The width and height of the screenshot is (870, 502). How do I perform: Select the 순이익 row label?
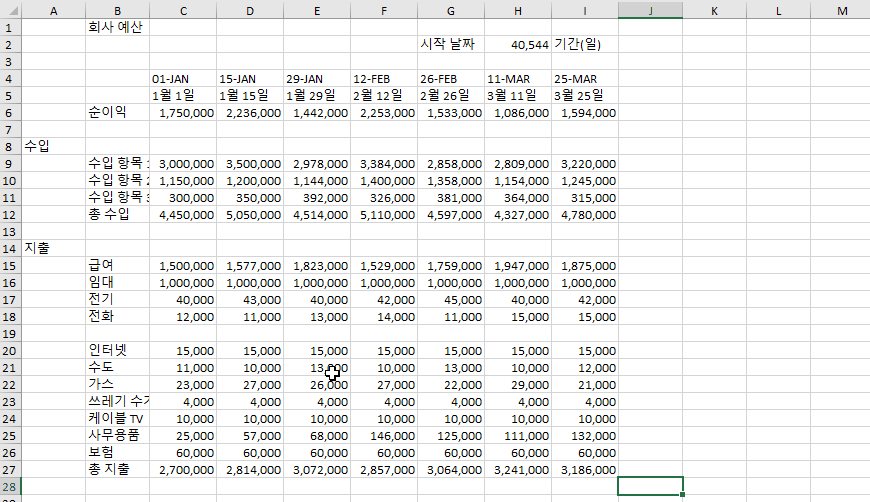click(x=117, y=113)
